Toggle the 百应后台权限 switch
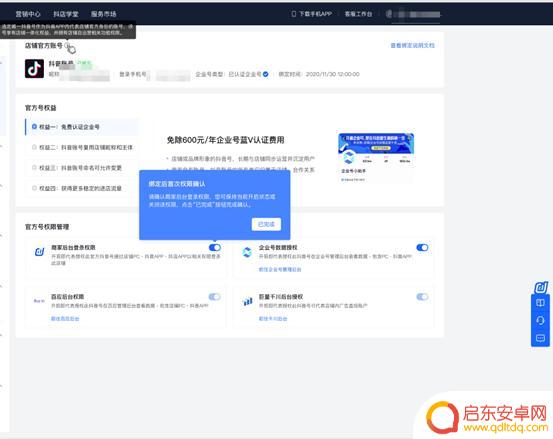Image resolution: width=553 pixels, height=439 pixels. point(214,297)
